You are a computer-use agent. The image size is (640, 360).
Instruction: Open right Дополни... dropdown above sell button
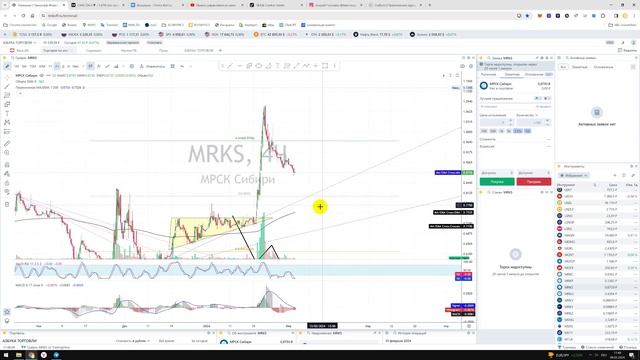pyautogui.click(x=534, y=173)
